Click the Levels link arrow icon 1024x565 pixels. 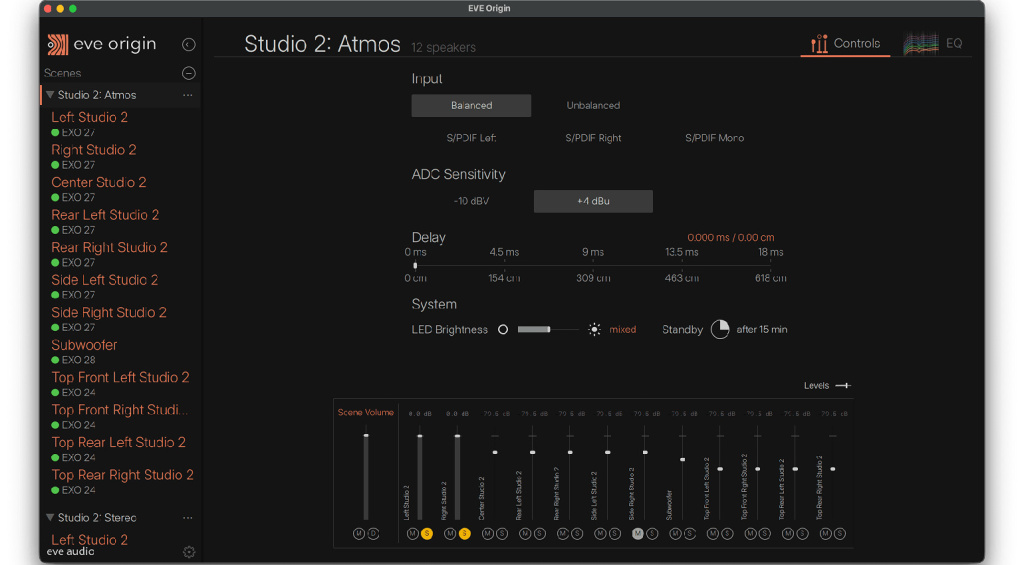click(x=843, y=385)
